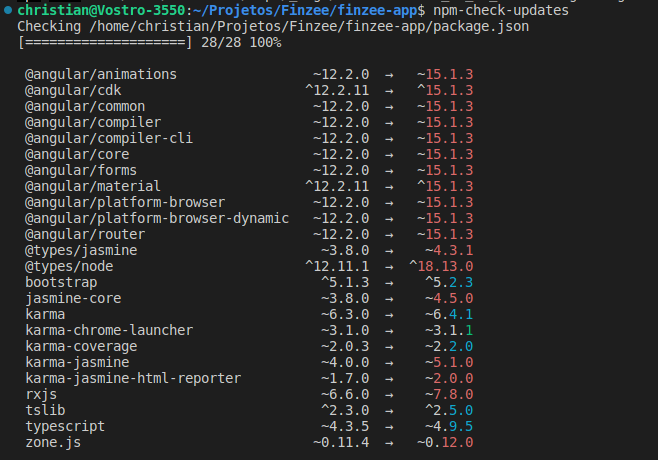Click the karma package name
658x460 pixels.
(x=45, y=314)
